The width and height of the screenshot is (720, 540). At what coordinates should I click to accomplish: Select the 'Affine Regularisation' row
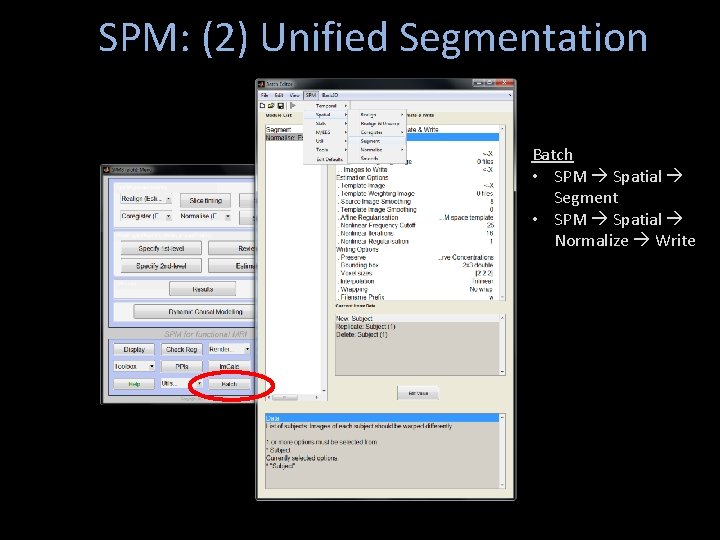point(416,218)
